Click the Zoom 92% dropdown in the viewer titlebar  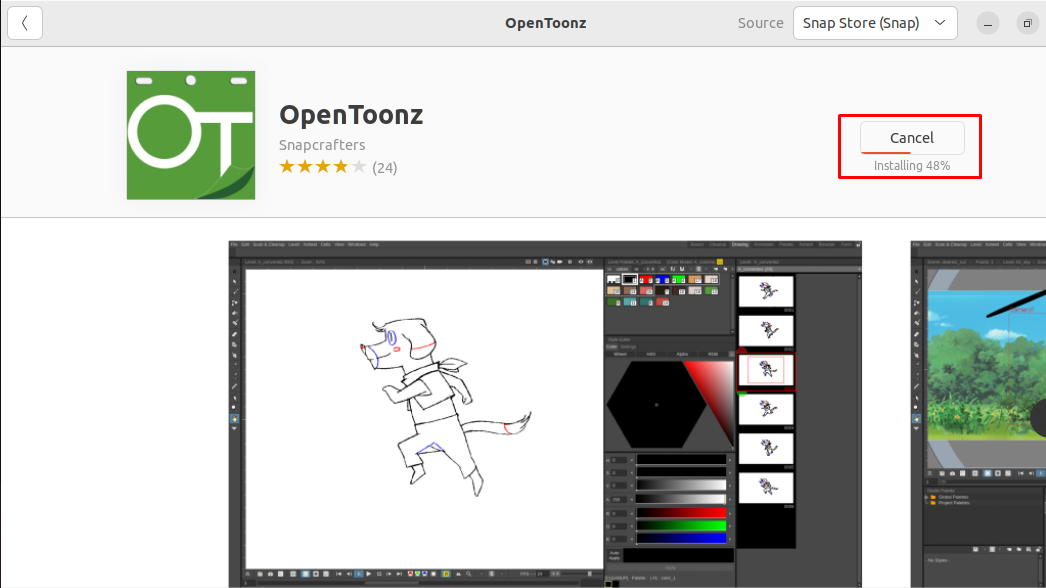312,262
